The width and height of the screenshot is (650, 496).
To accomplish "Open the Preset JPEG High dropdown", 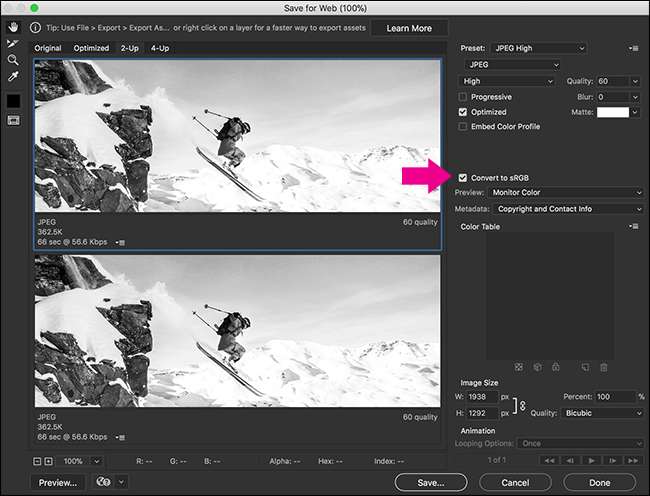I will point(539,48).
